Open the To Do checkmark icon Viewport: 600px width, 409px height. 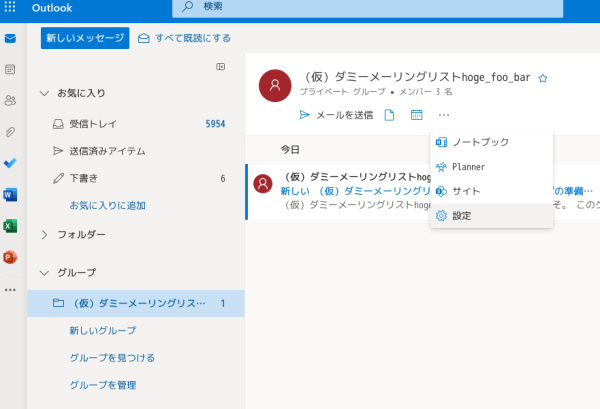pyautogui.click(x=11, y=162)
